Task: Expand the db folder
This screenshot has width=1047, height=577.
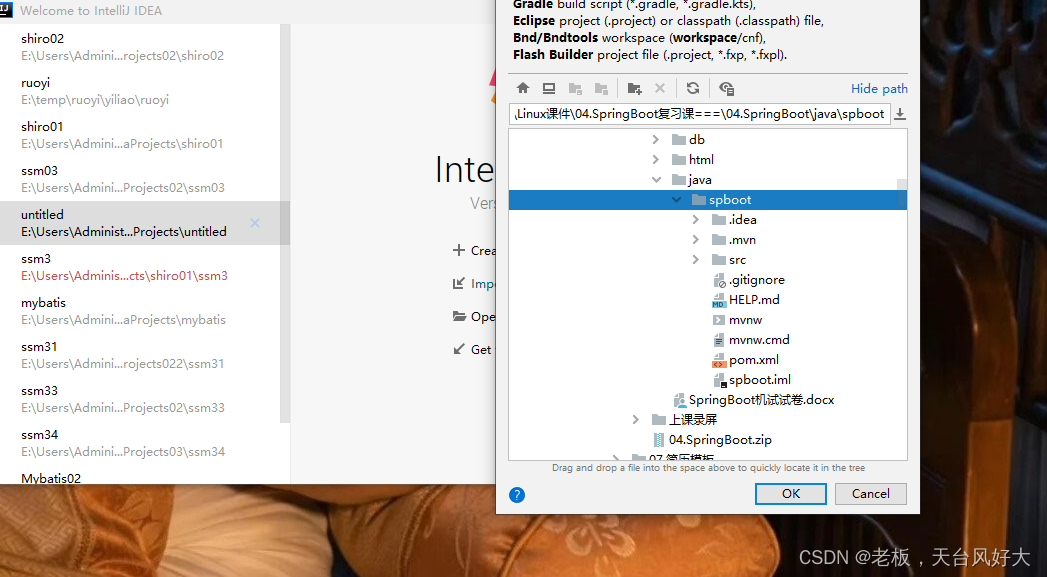Action: tap(656, 140)
